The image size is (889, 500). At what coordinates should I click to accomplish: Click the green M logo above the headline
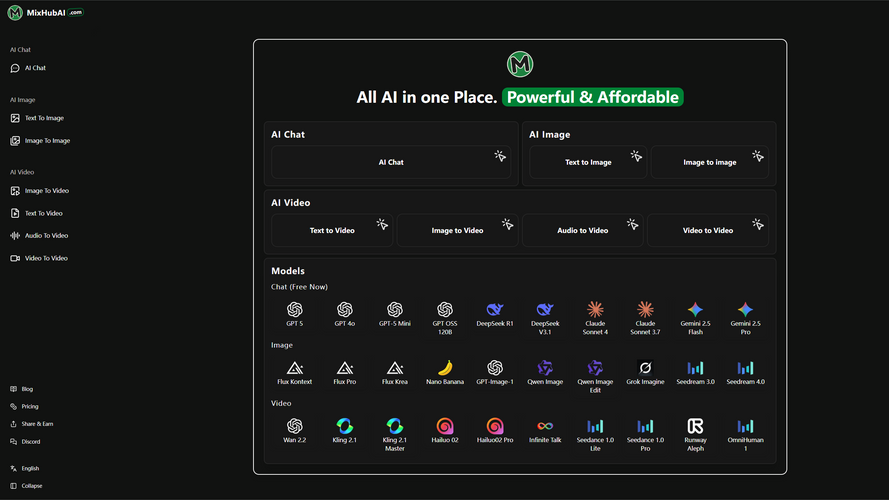point(520,64)
